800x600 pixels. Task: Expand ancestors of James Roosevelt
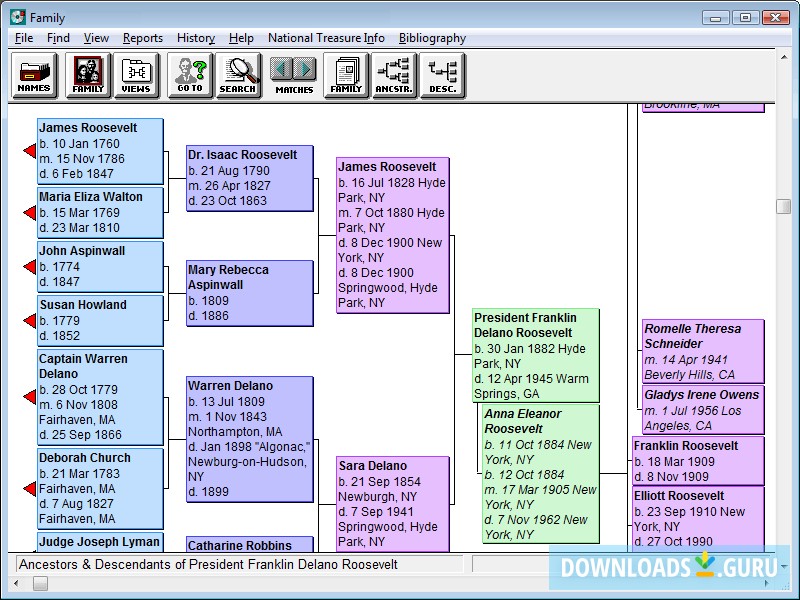(x=28, y=150)
